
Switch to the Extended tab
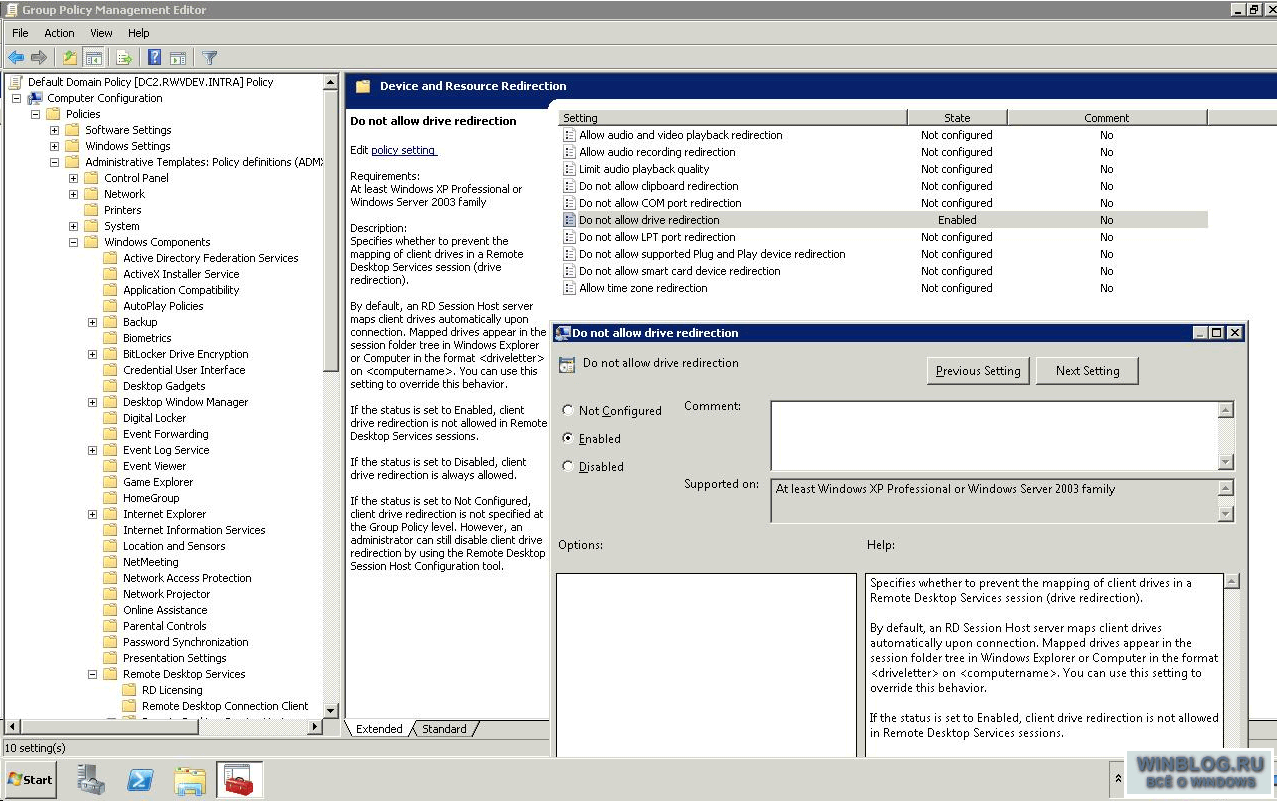pos(379,729)
